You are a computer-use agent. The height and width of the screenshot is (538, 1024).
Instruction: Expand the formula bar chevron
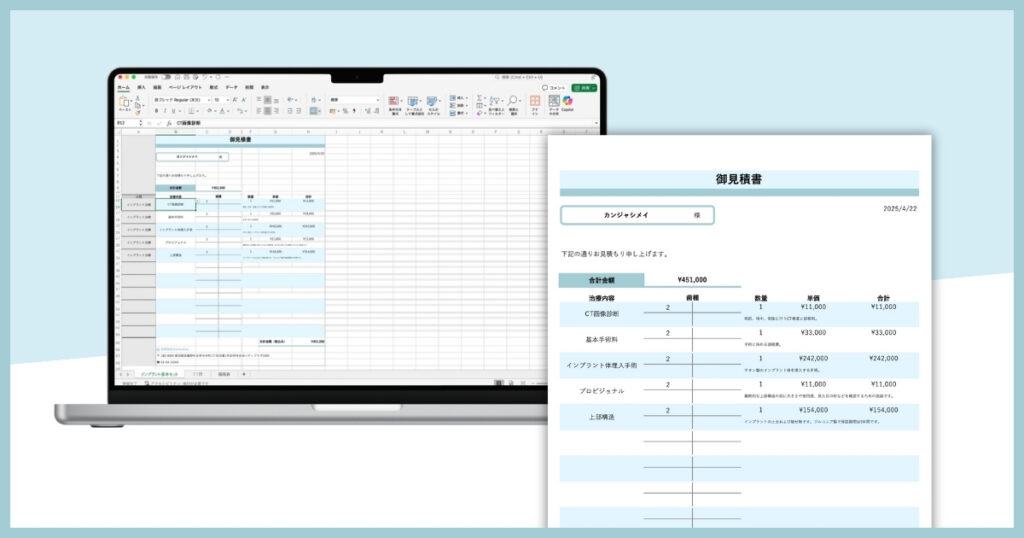(x=596, y=123)
